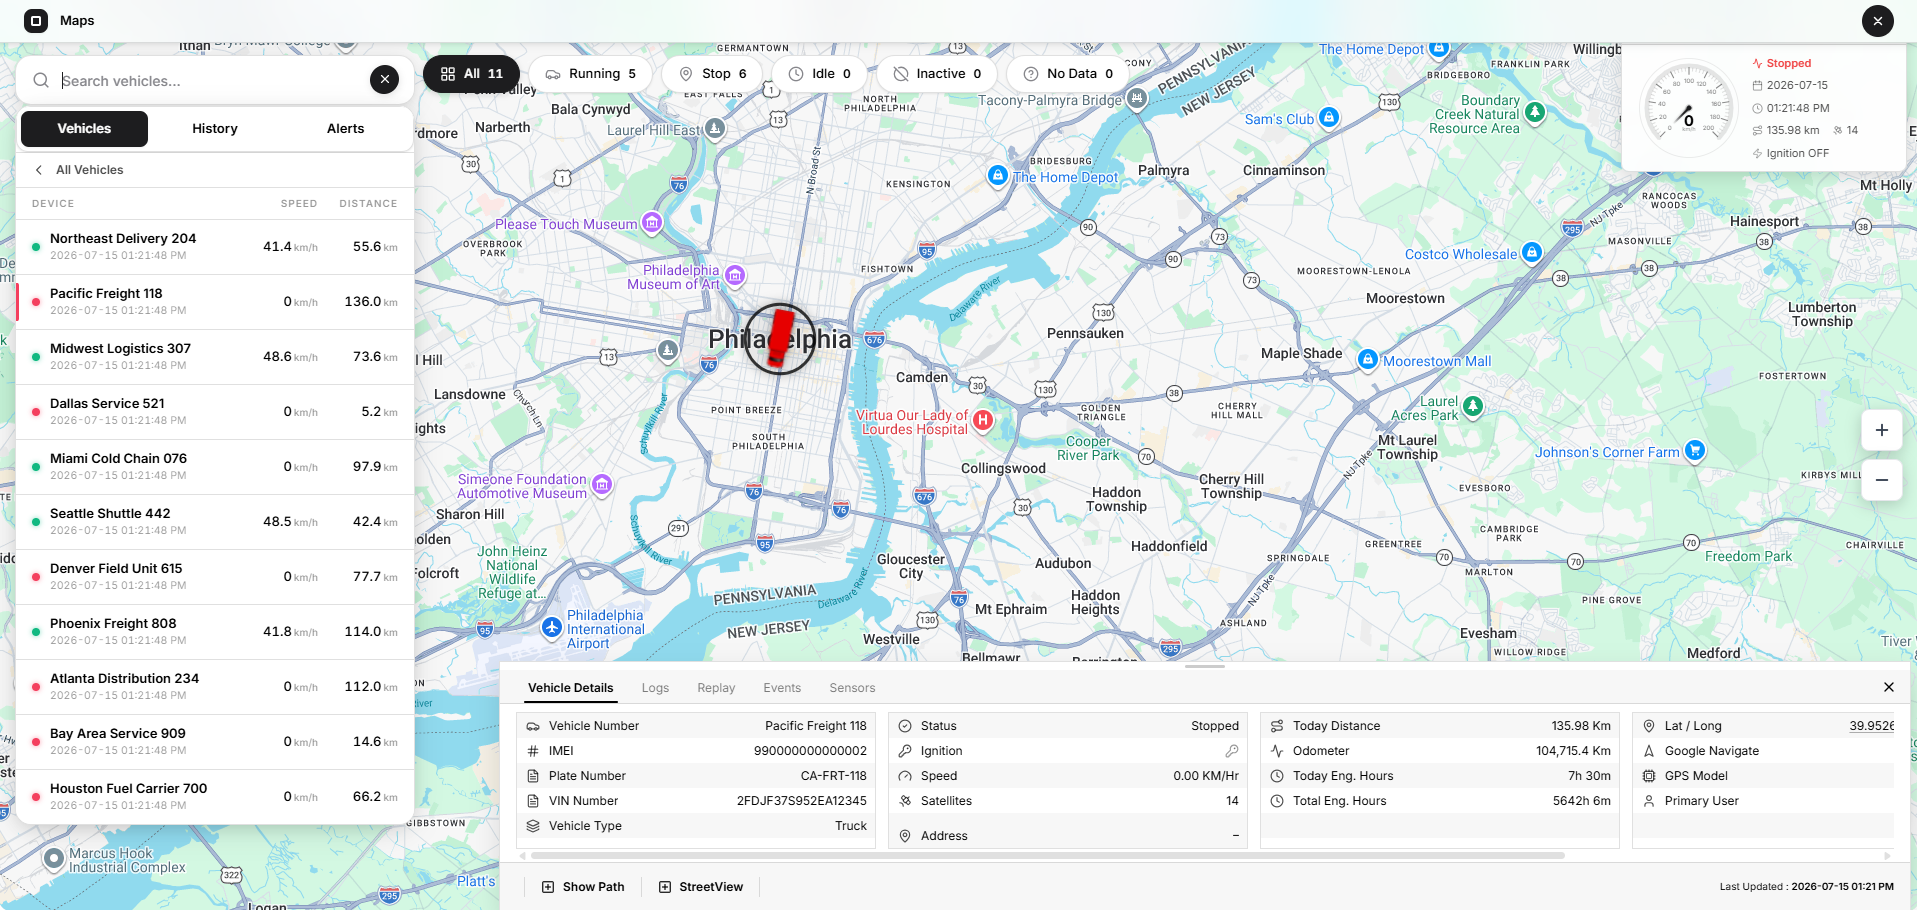The image size is (1917, 910).
Task: Show all 11 vehicles filter
Action: [471, 74]
